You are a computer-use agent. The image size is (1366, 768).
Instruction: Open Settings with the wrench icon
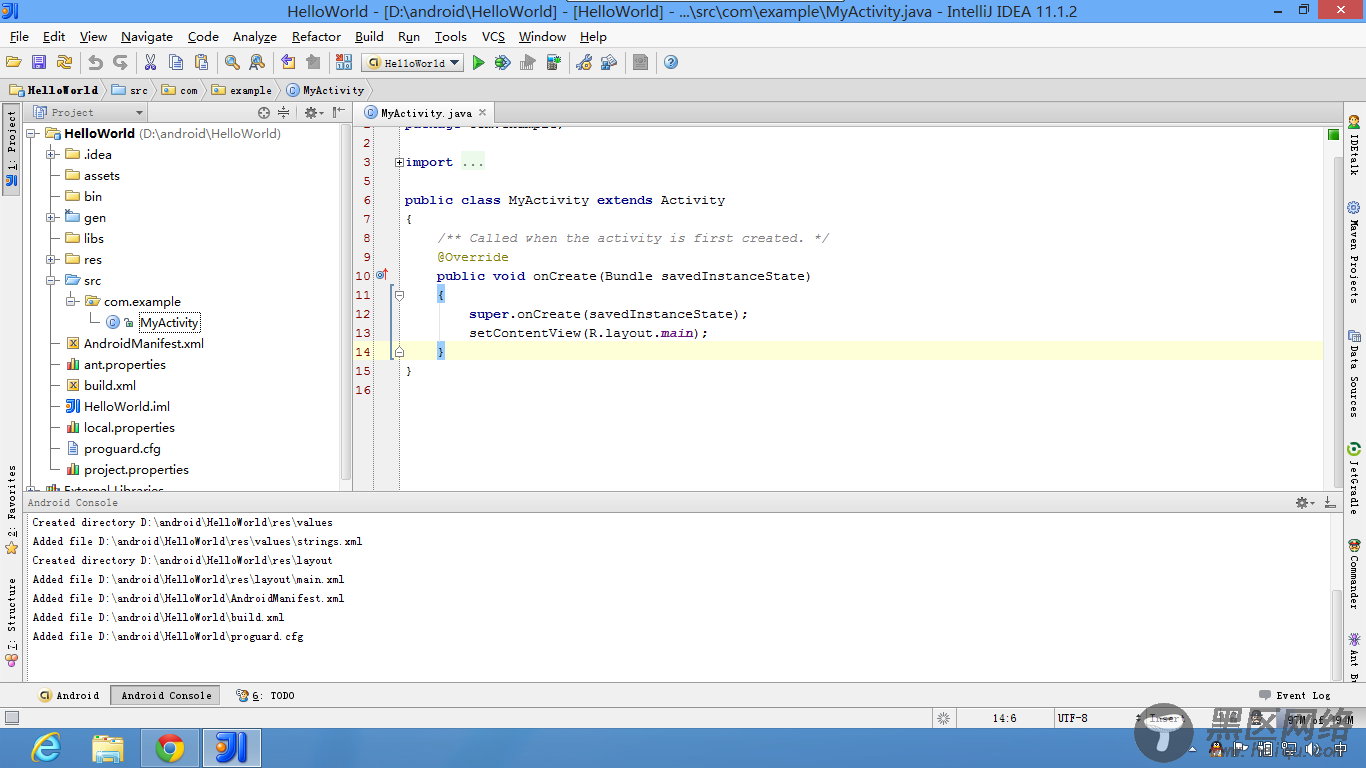[584, 62]
